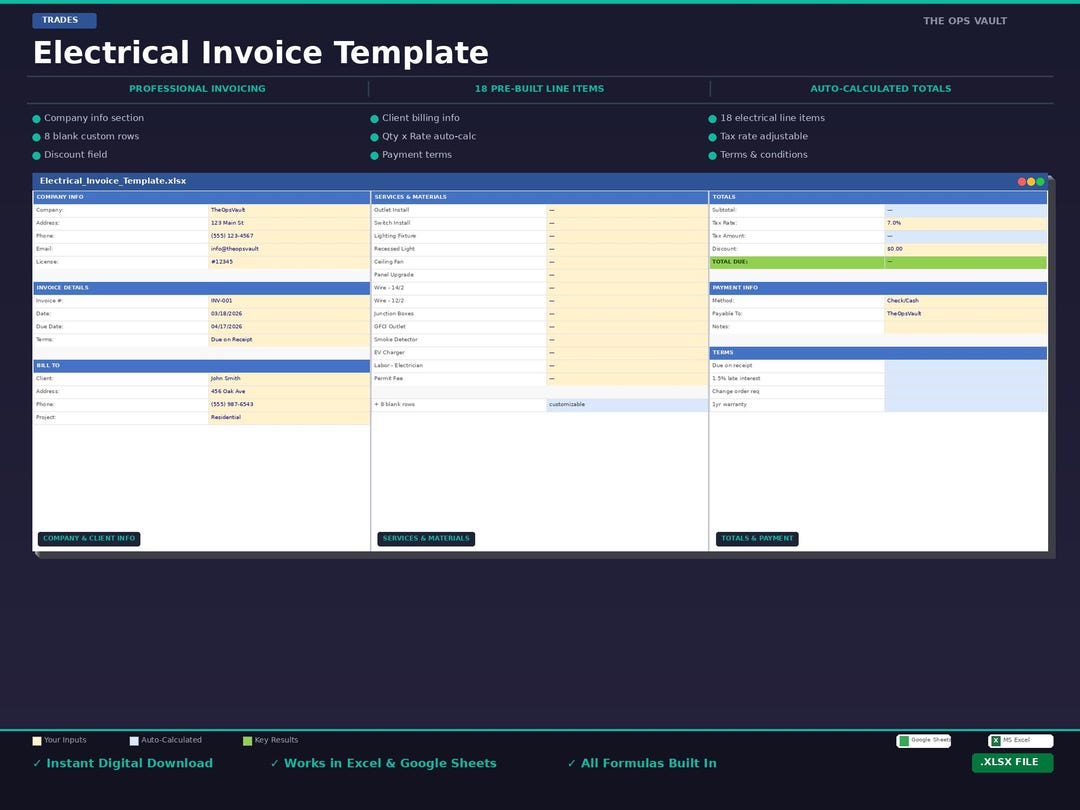
Task: Click the red window dot on spreadsheet preview
Action: pyautogui.click(x=1021, y=182)
